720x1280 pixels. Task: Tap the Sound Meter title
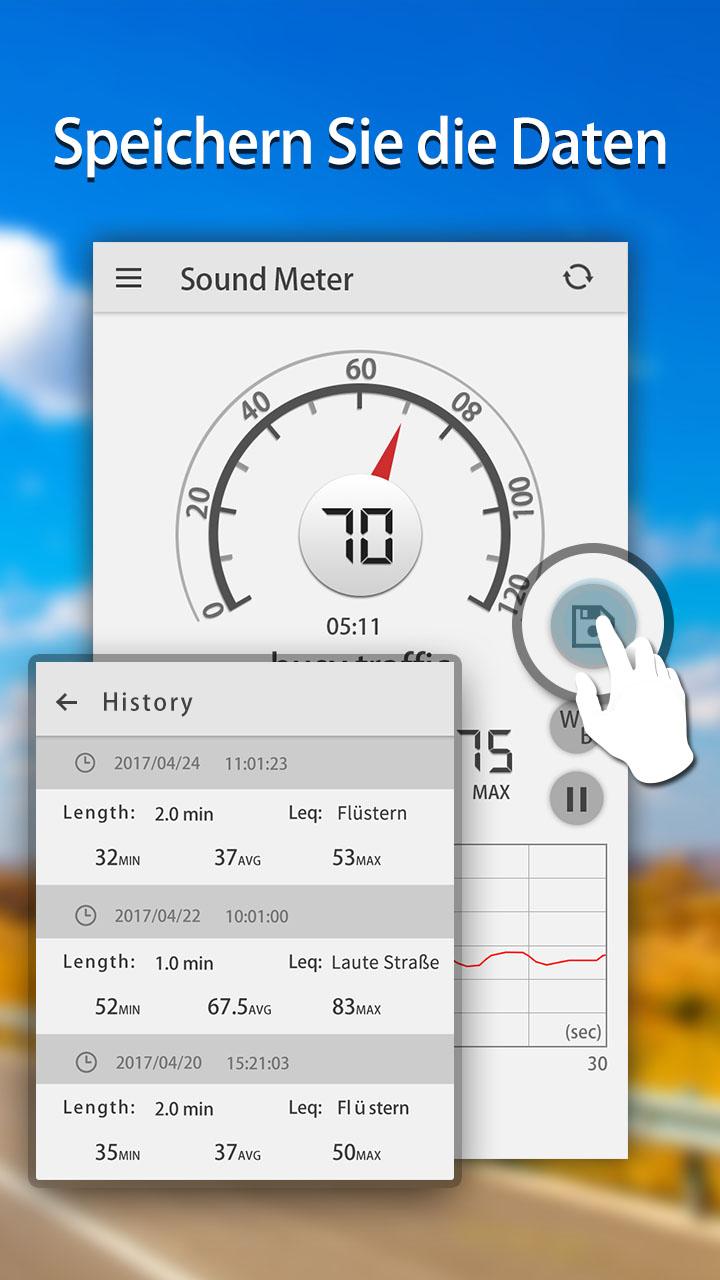click(x=266, y=279)
